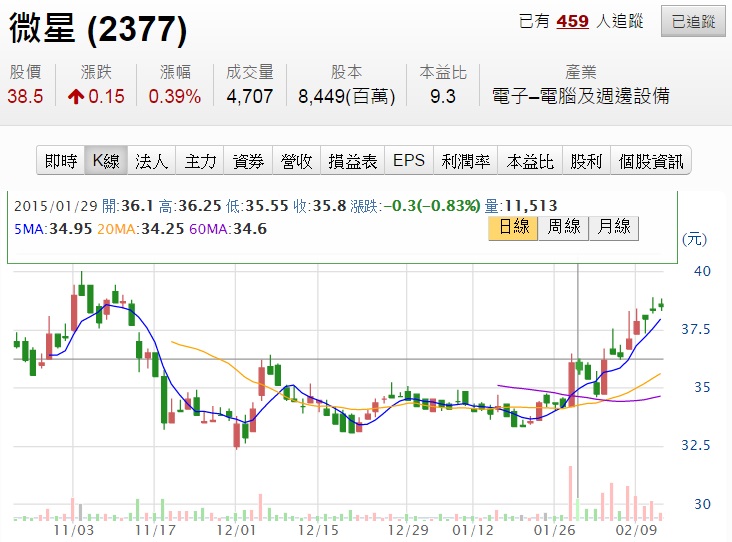Click the tall red volume bar near 01/26
The height and width of the screenshot is (542, 732).
pos(570,493)
